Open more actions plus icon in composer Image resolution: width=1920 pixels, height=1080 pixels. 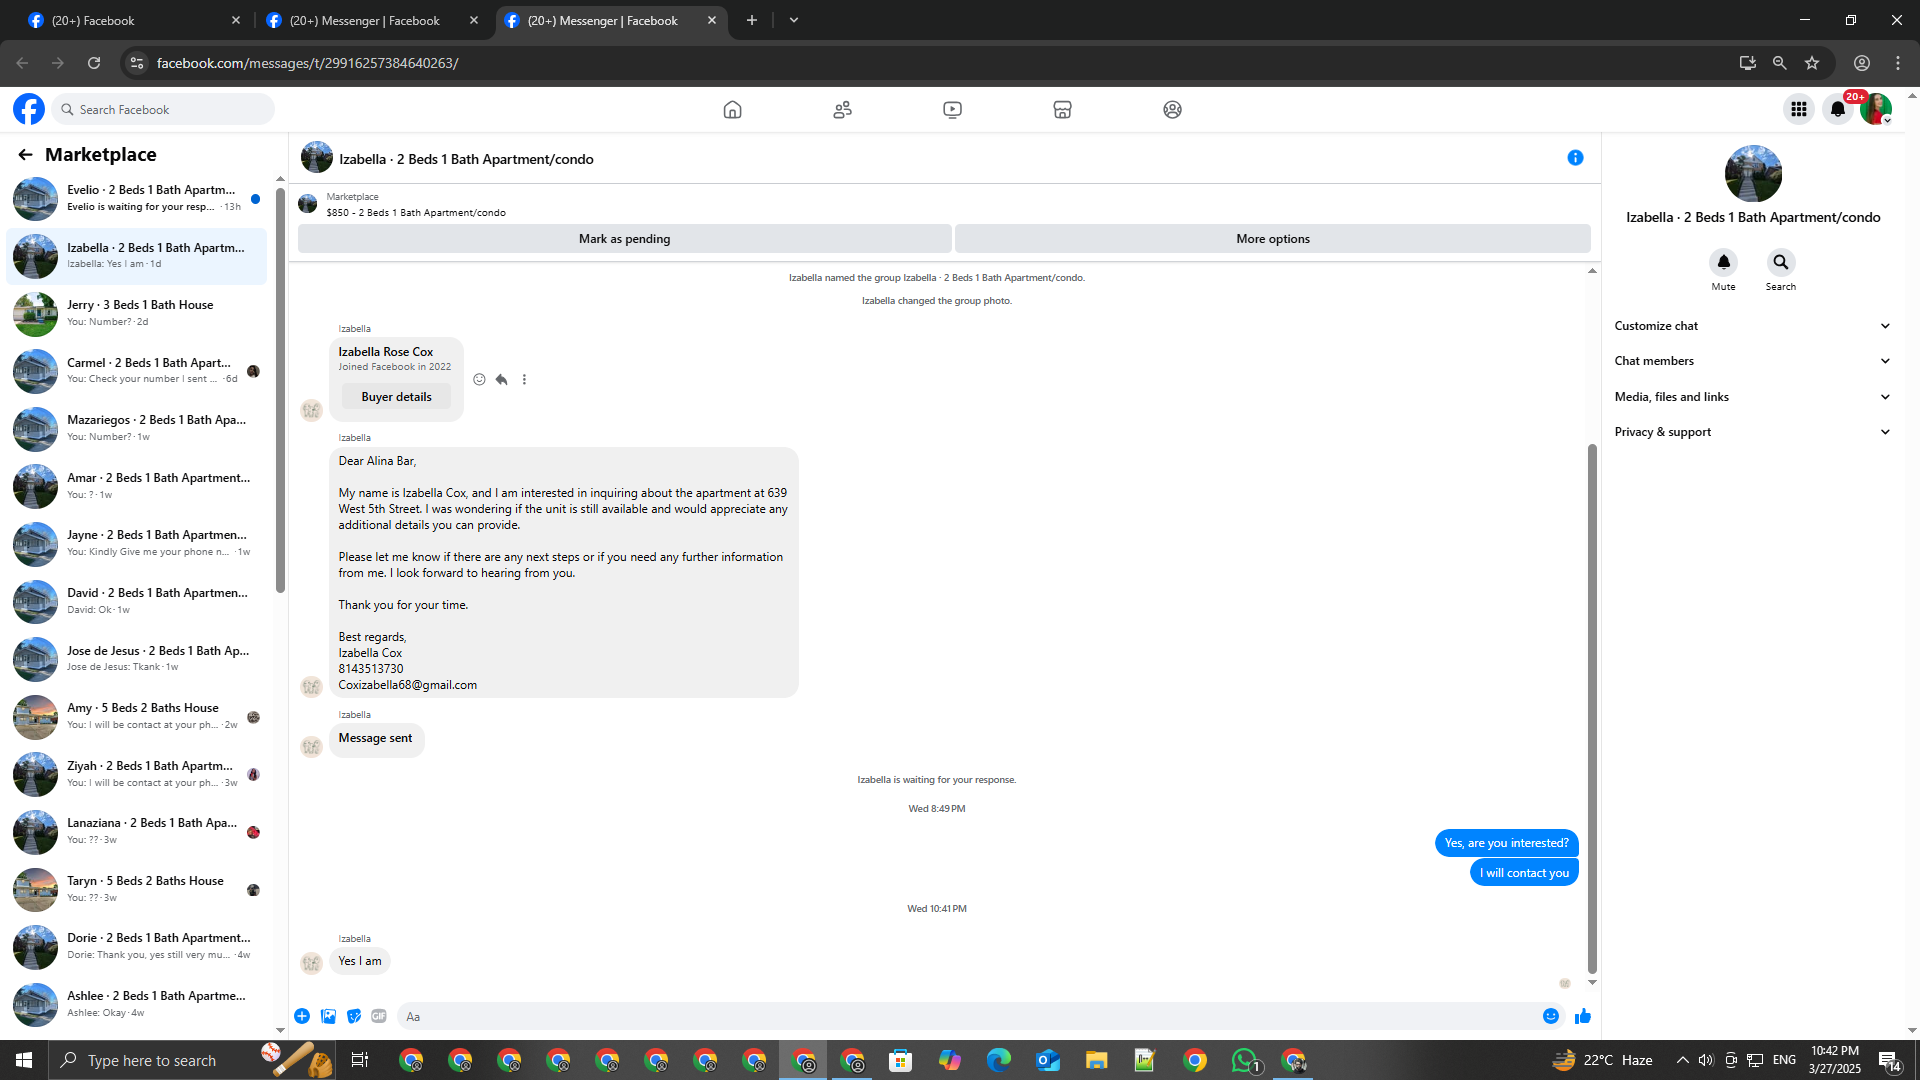point(302,1016)
